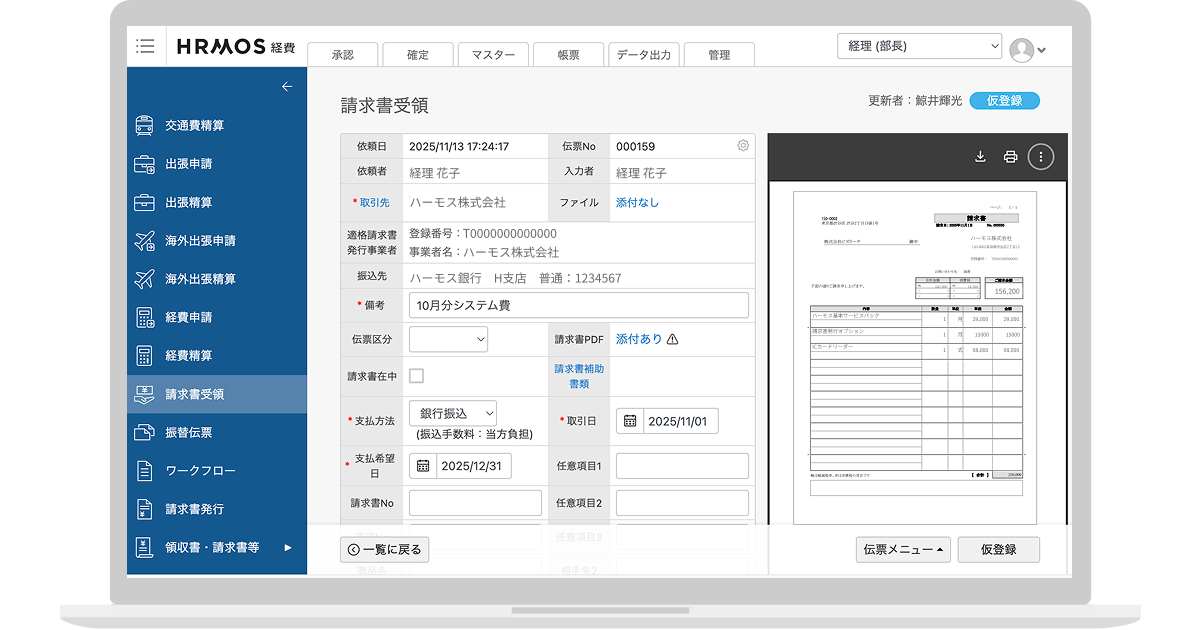1200x630 pixels.
Task: Open the 伝票No settings gear
Action: click(x=742, y=145)
